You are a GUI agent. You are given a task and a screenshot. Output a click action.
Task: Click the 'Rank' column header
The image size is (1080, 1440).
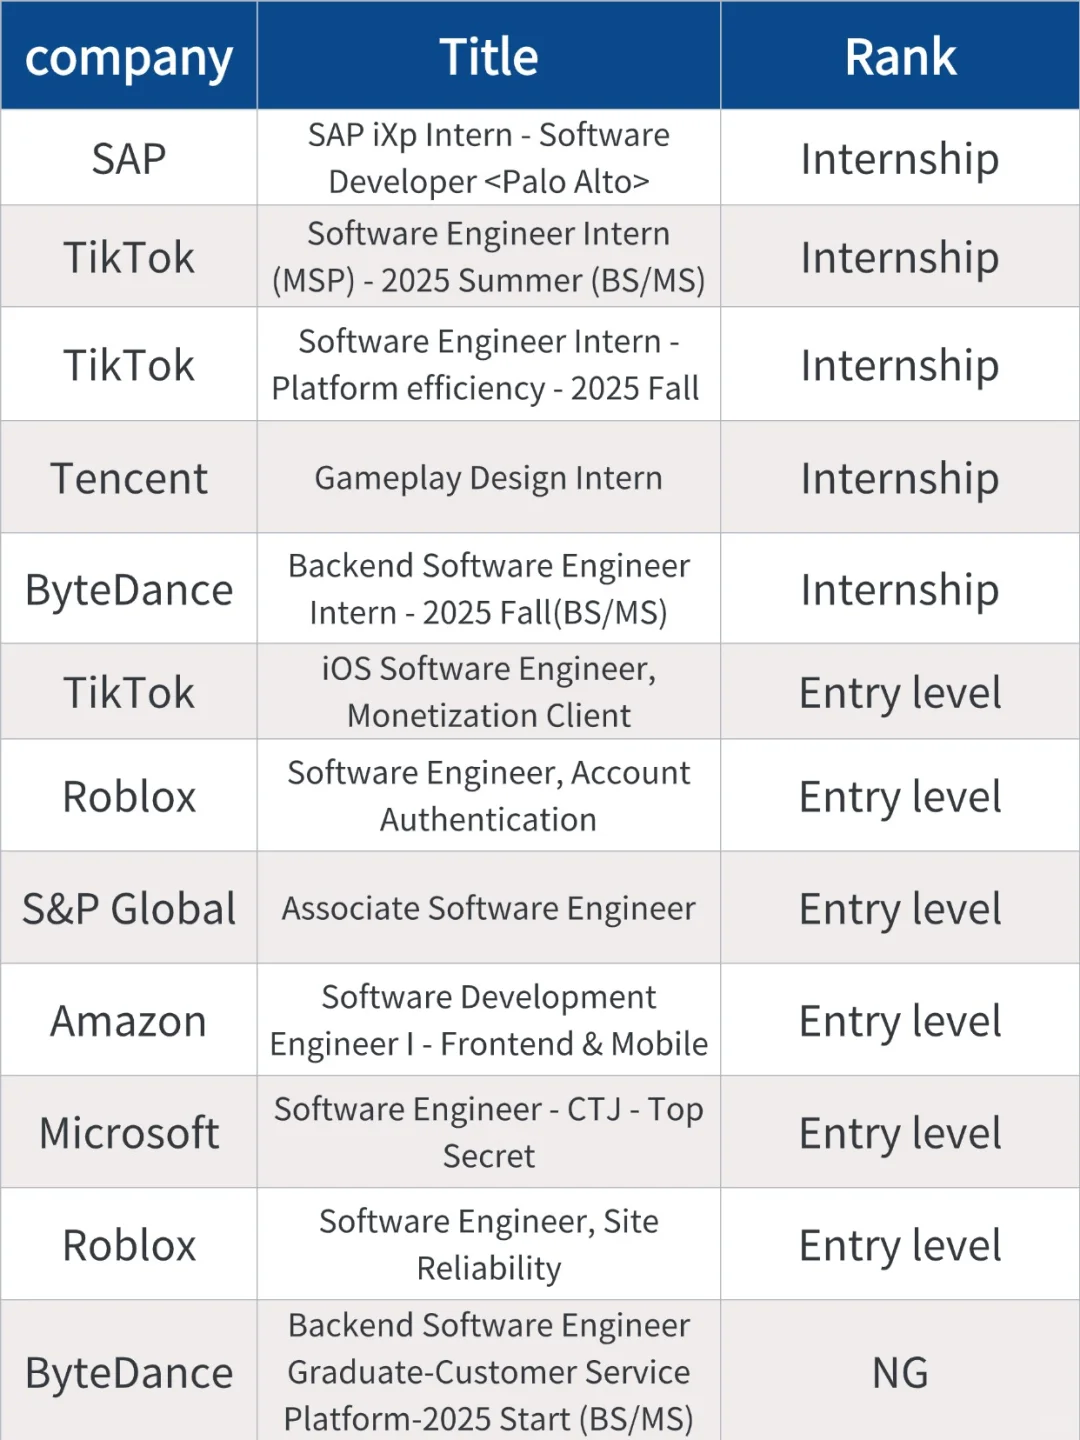(x=900, y=56)
